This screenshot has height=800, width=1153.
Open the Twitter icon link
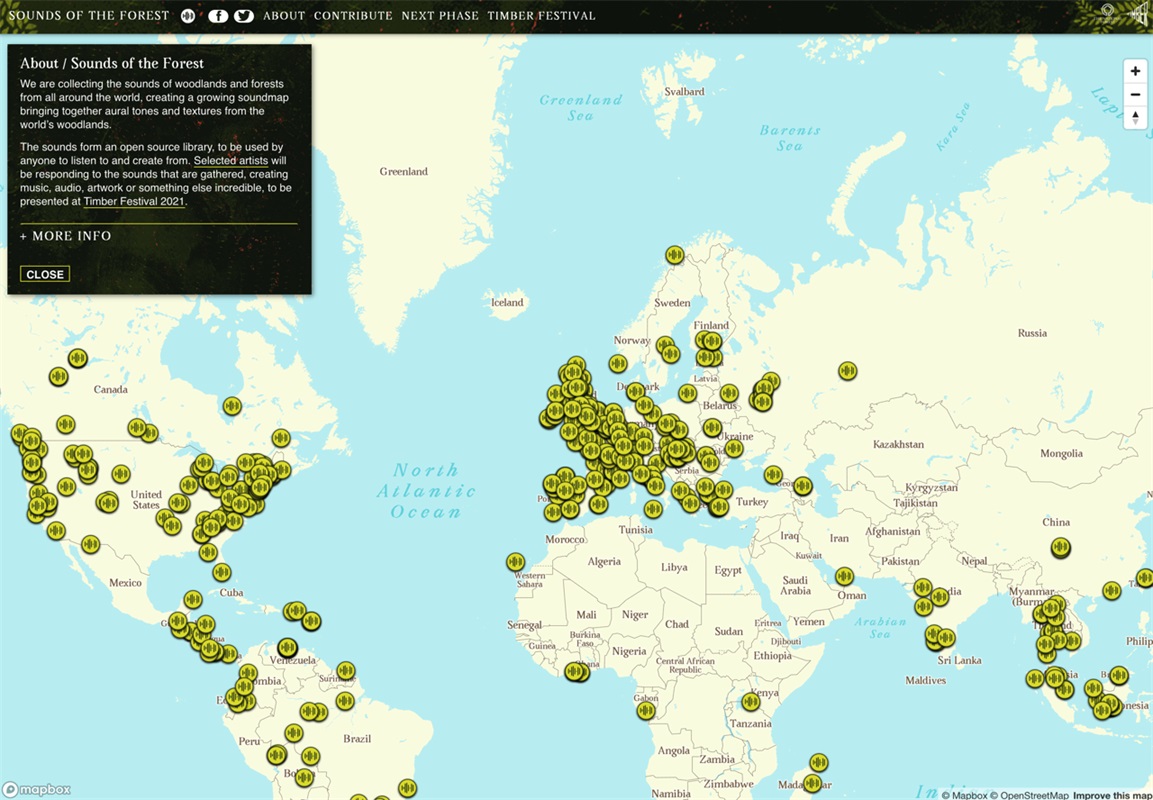coord(243,16)
